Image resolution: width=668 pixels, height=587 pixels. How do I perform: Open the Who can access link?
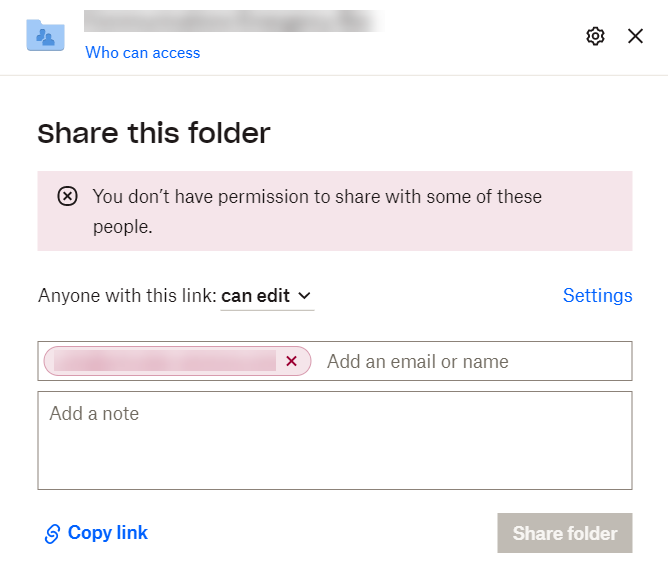(x=142, y=53)
